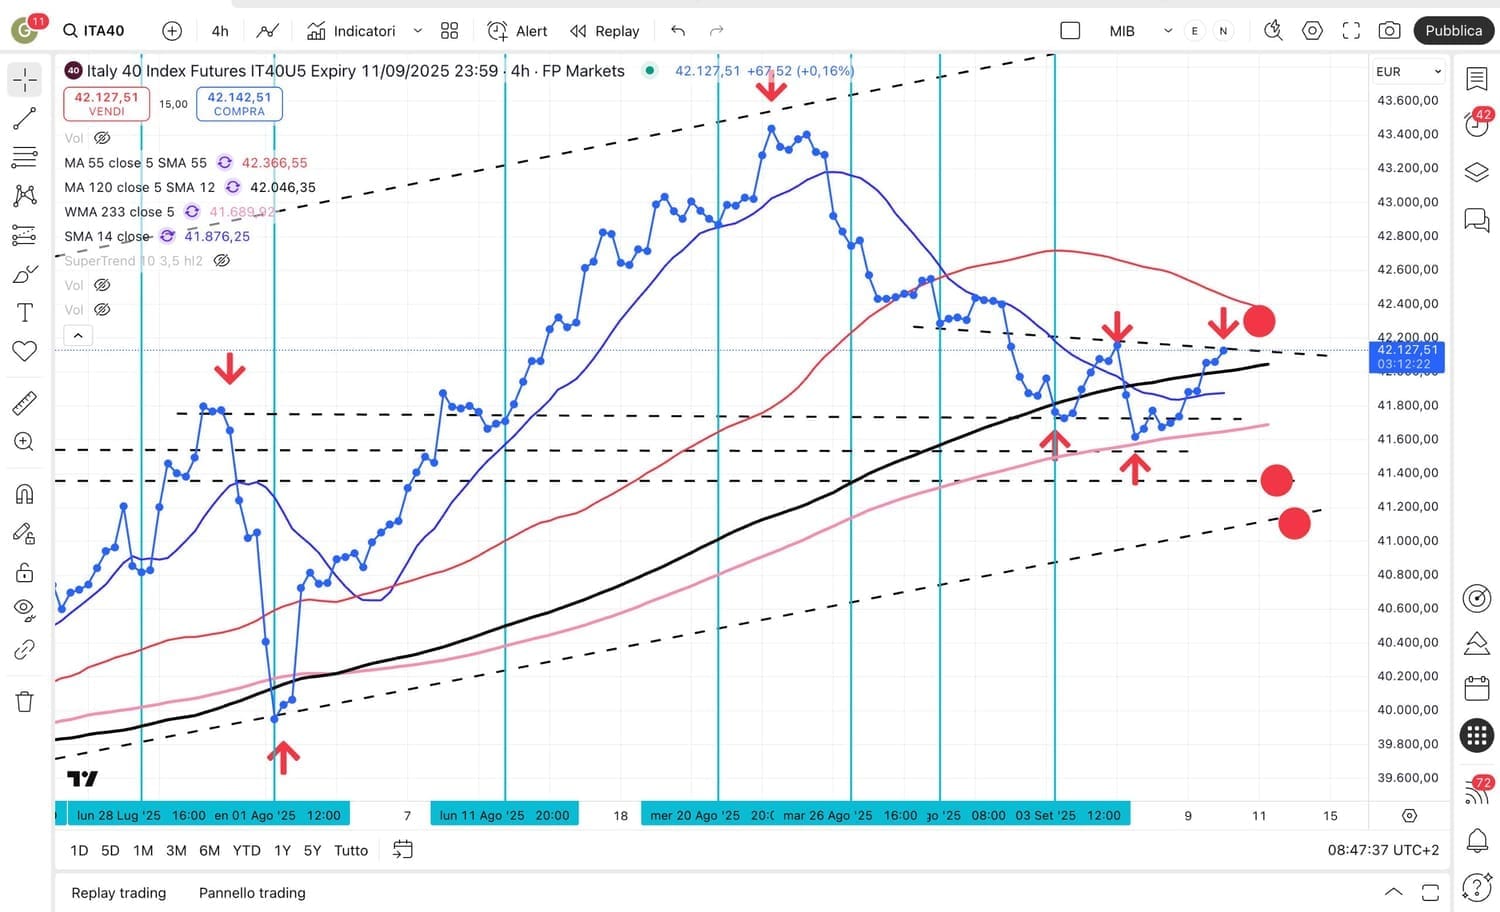Toggle visibility of the topmost Vol indicator
The image size is (1500, 912).
(x=102, y=138)
